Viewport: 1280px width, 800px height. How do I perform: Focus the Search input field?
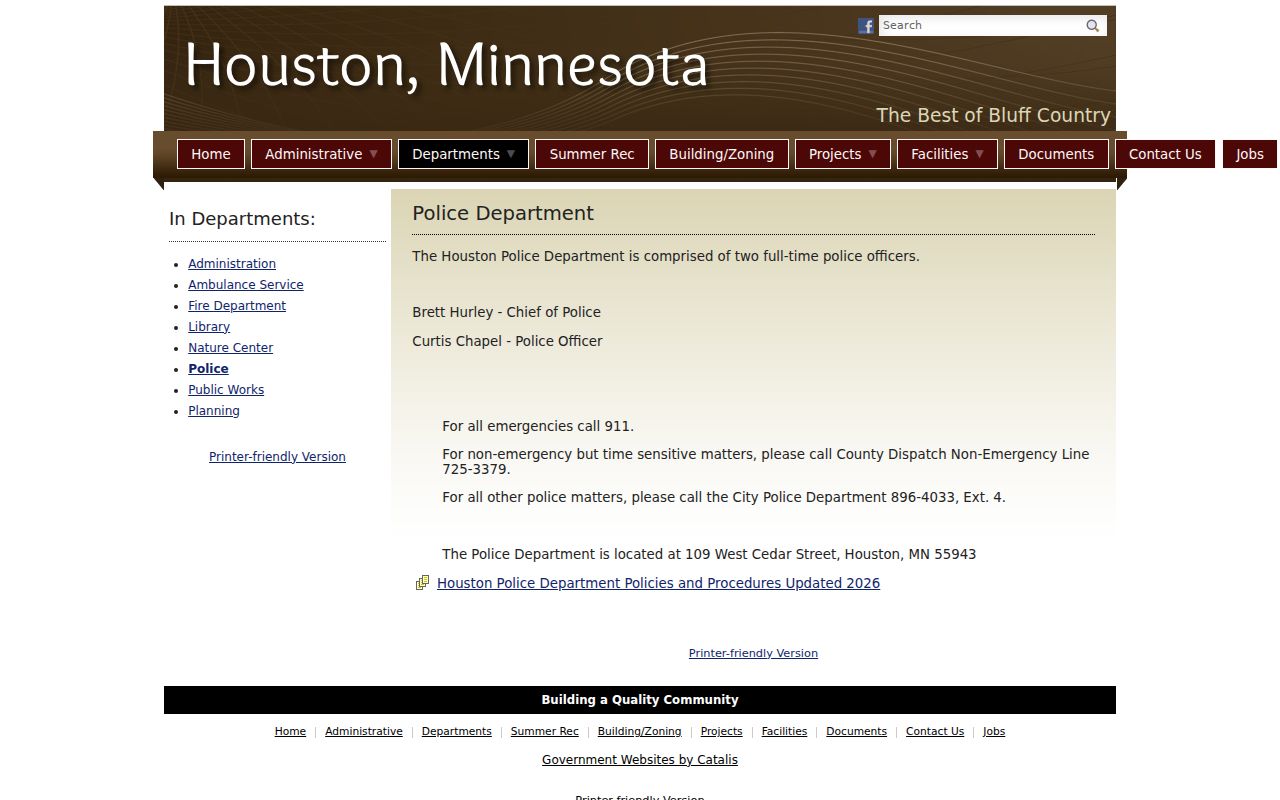tap(981, 26)
